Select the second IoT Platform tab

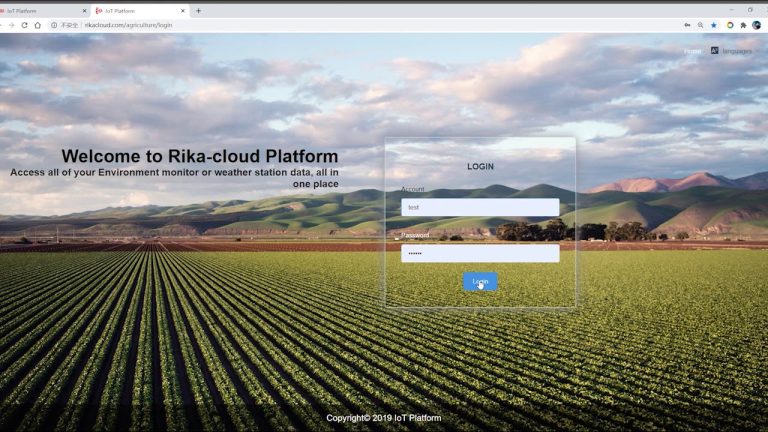coord(141,11)
